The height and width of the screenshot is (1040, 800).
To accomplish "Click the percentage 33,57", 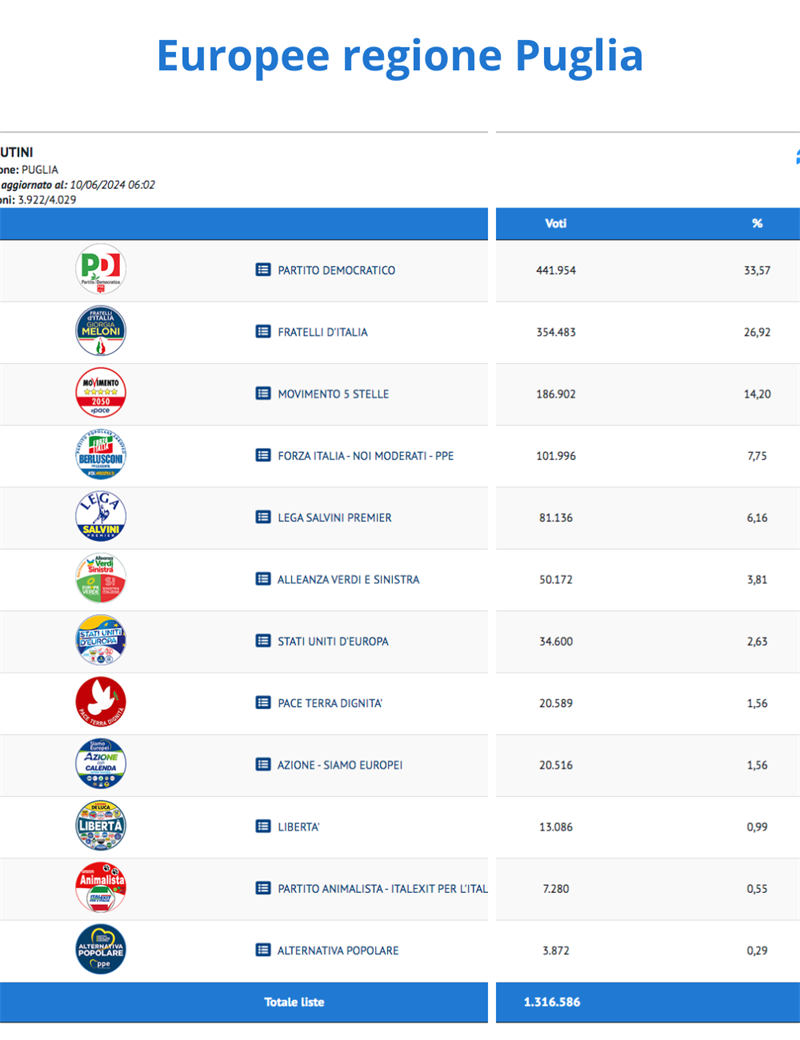I will (757, 270).
